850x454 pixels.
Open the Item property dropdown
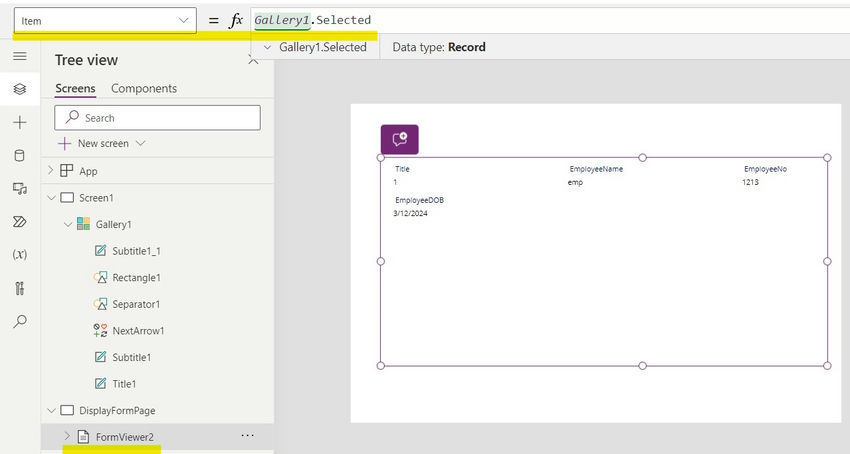point(105,21)
